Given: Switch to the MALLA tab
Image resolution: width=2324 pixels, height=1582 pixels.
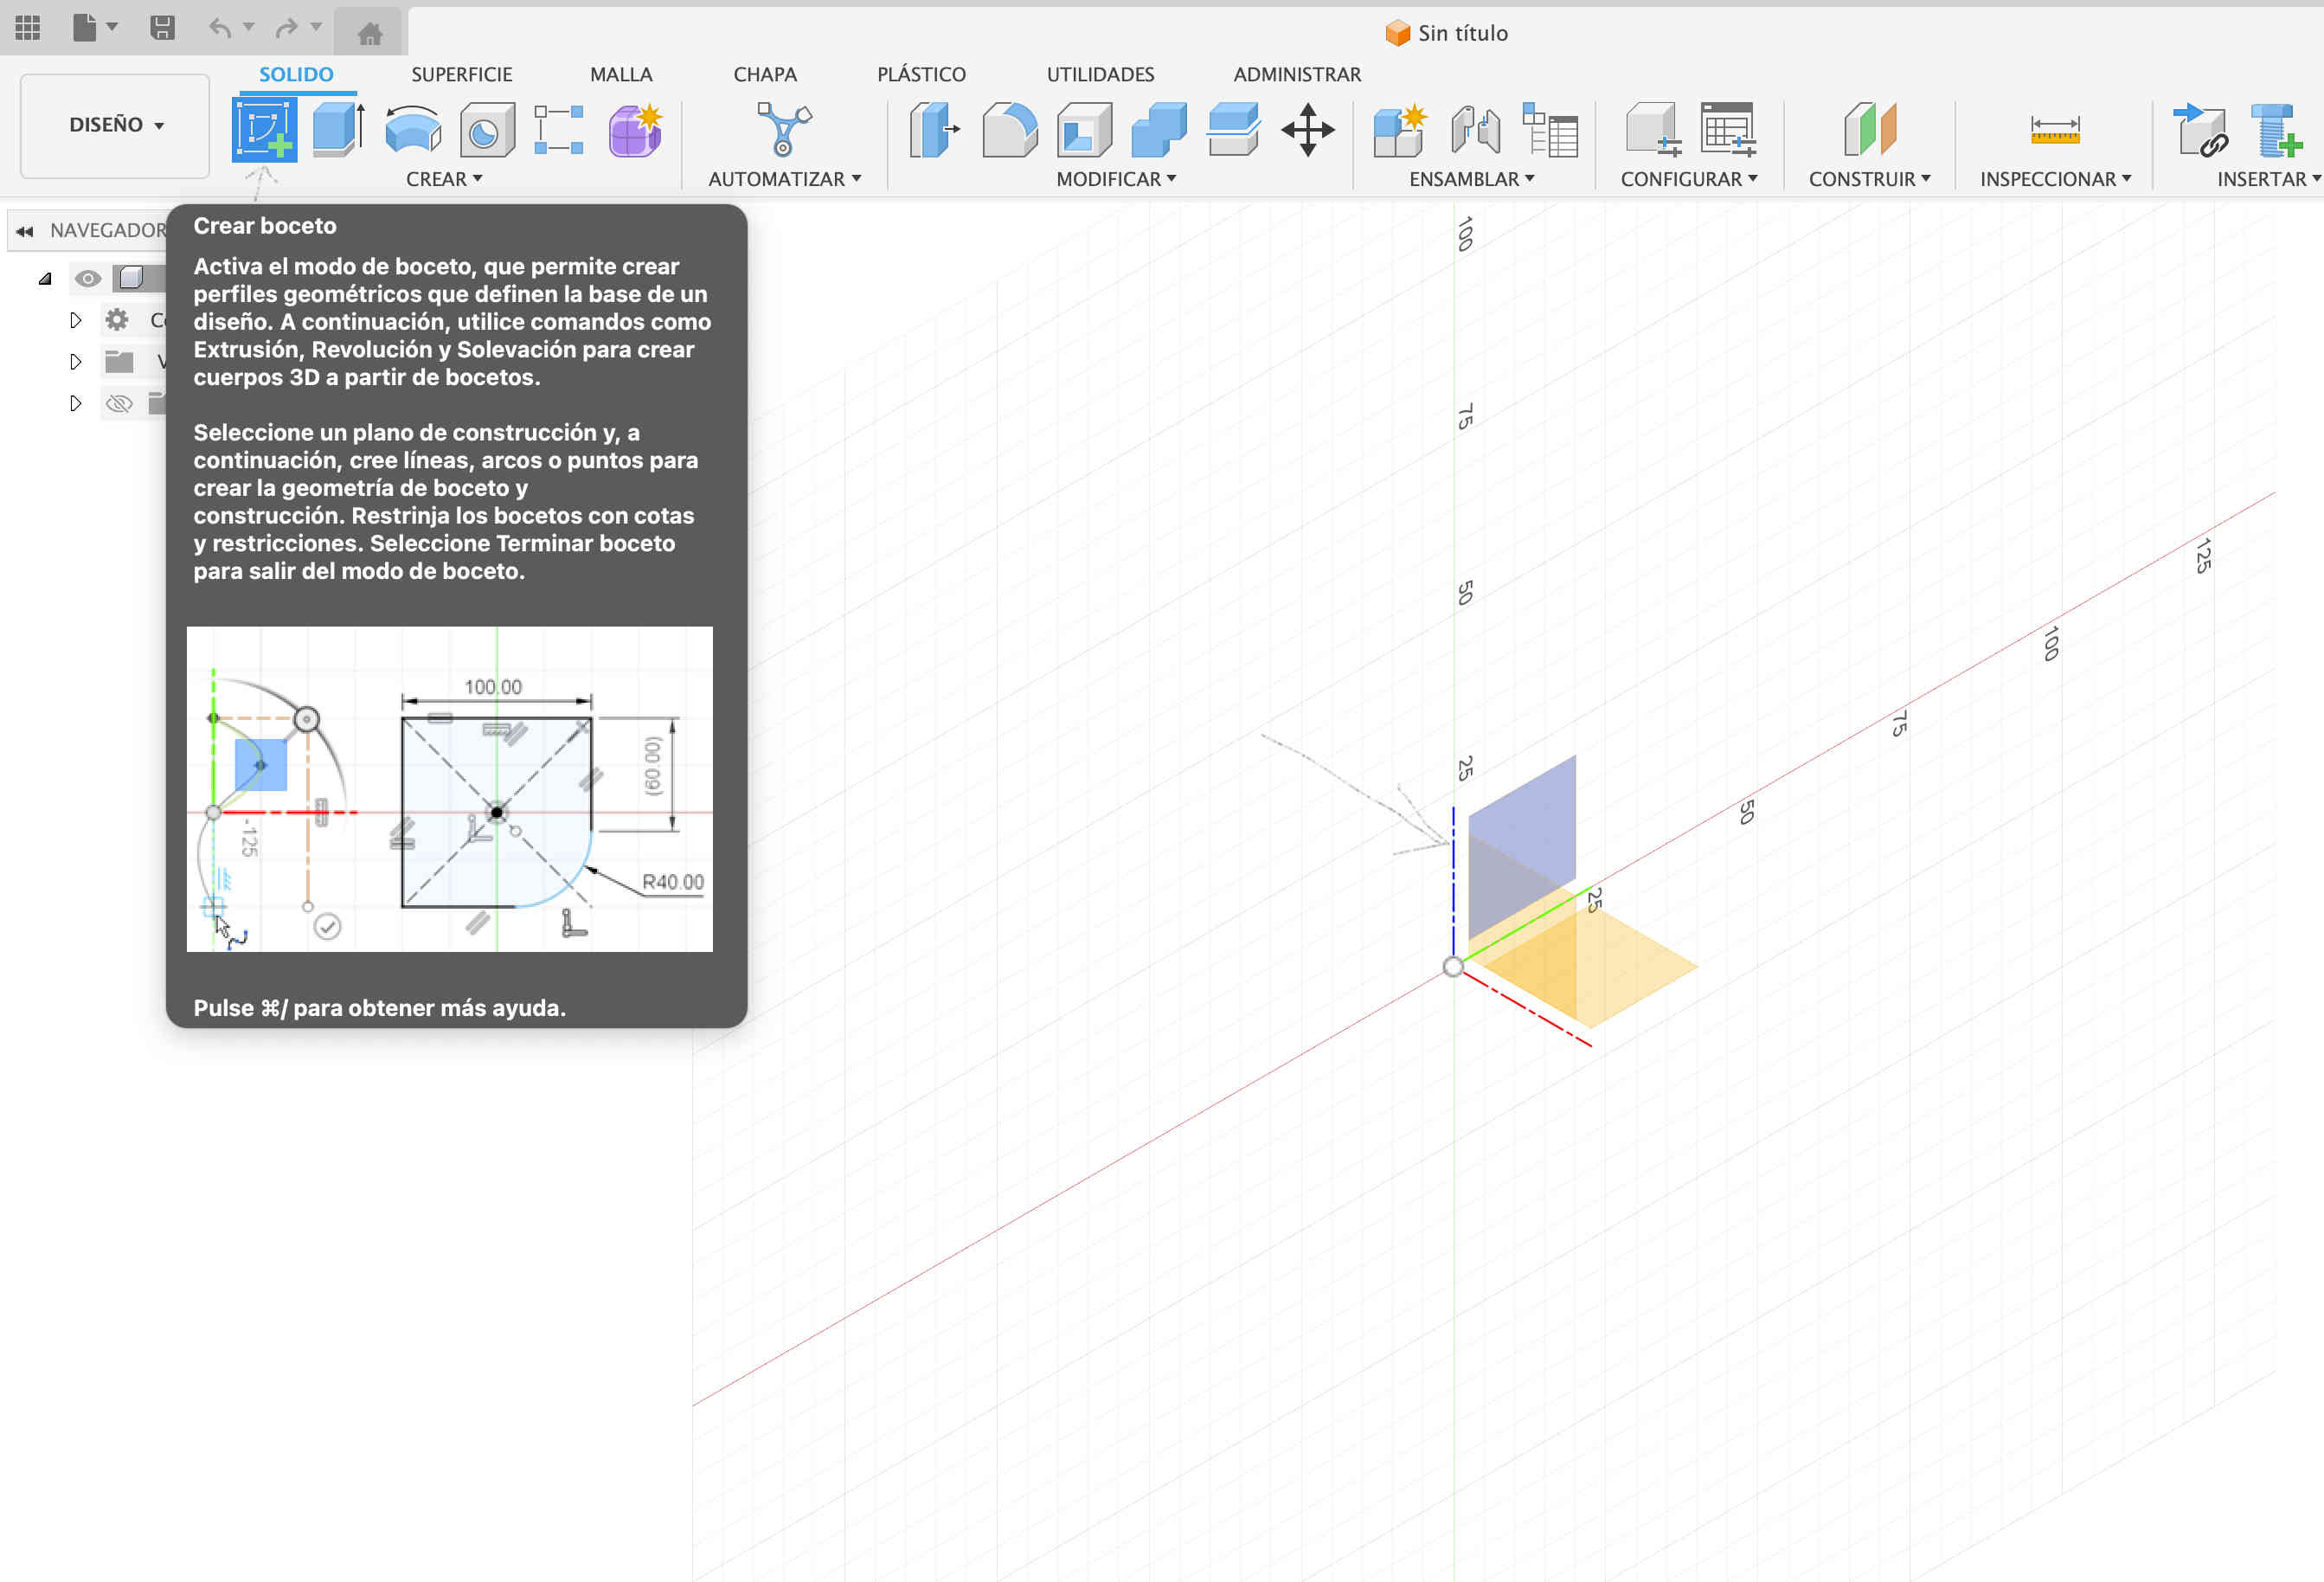Looking at the screenshot, I should 621,75.
